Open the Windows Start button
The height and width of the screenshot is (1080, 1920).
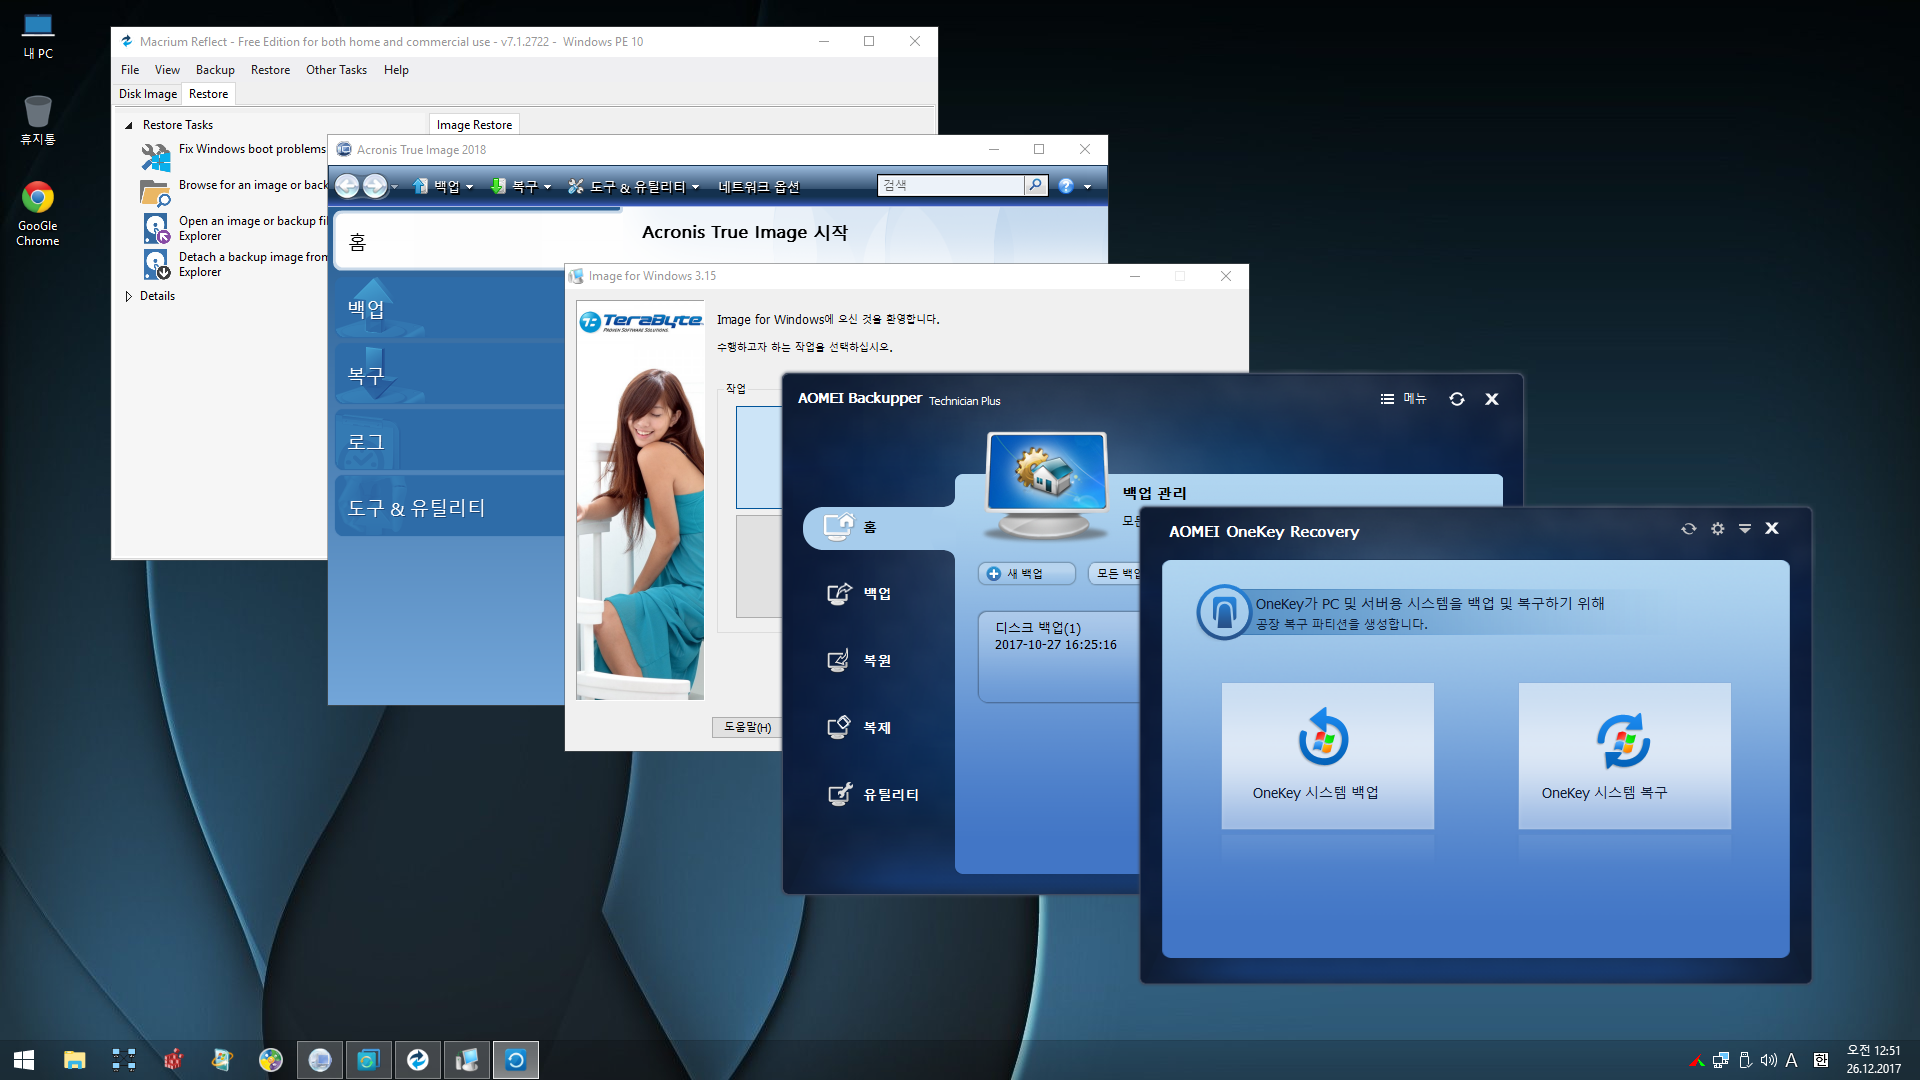coord(24,1060)
